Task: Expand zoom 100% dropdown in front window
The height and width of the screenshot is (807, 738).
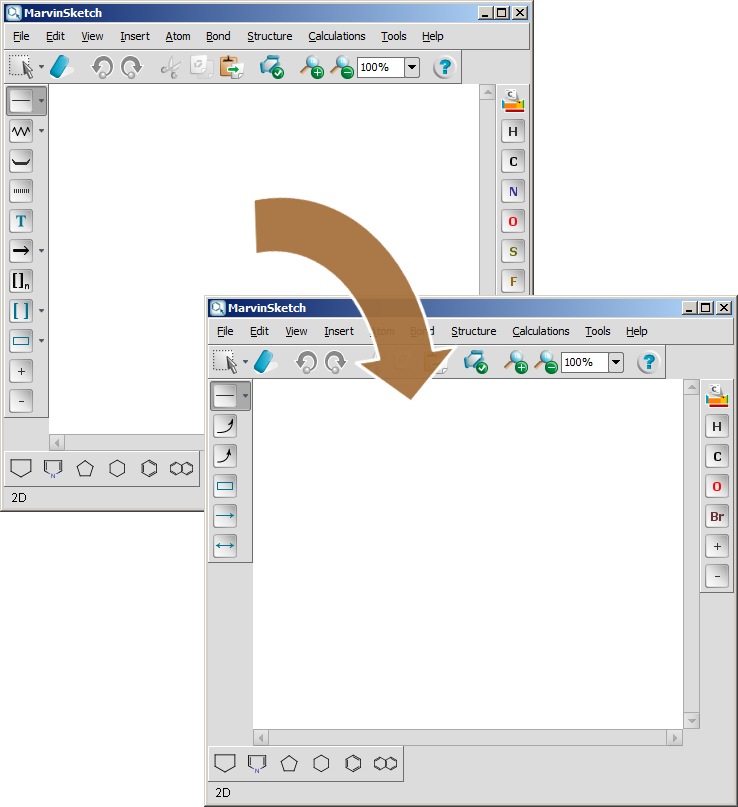Action: click(x=615, y=362)
